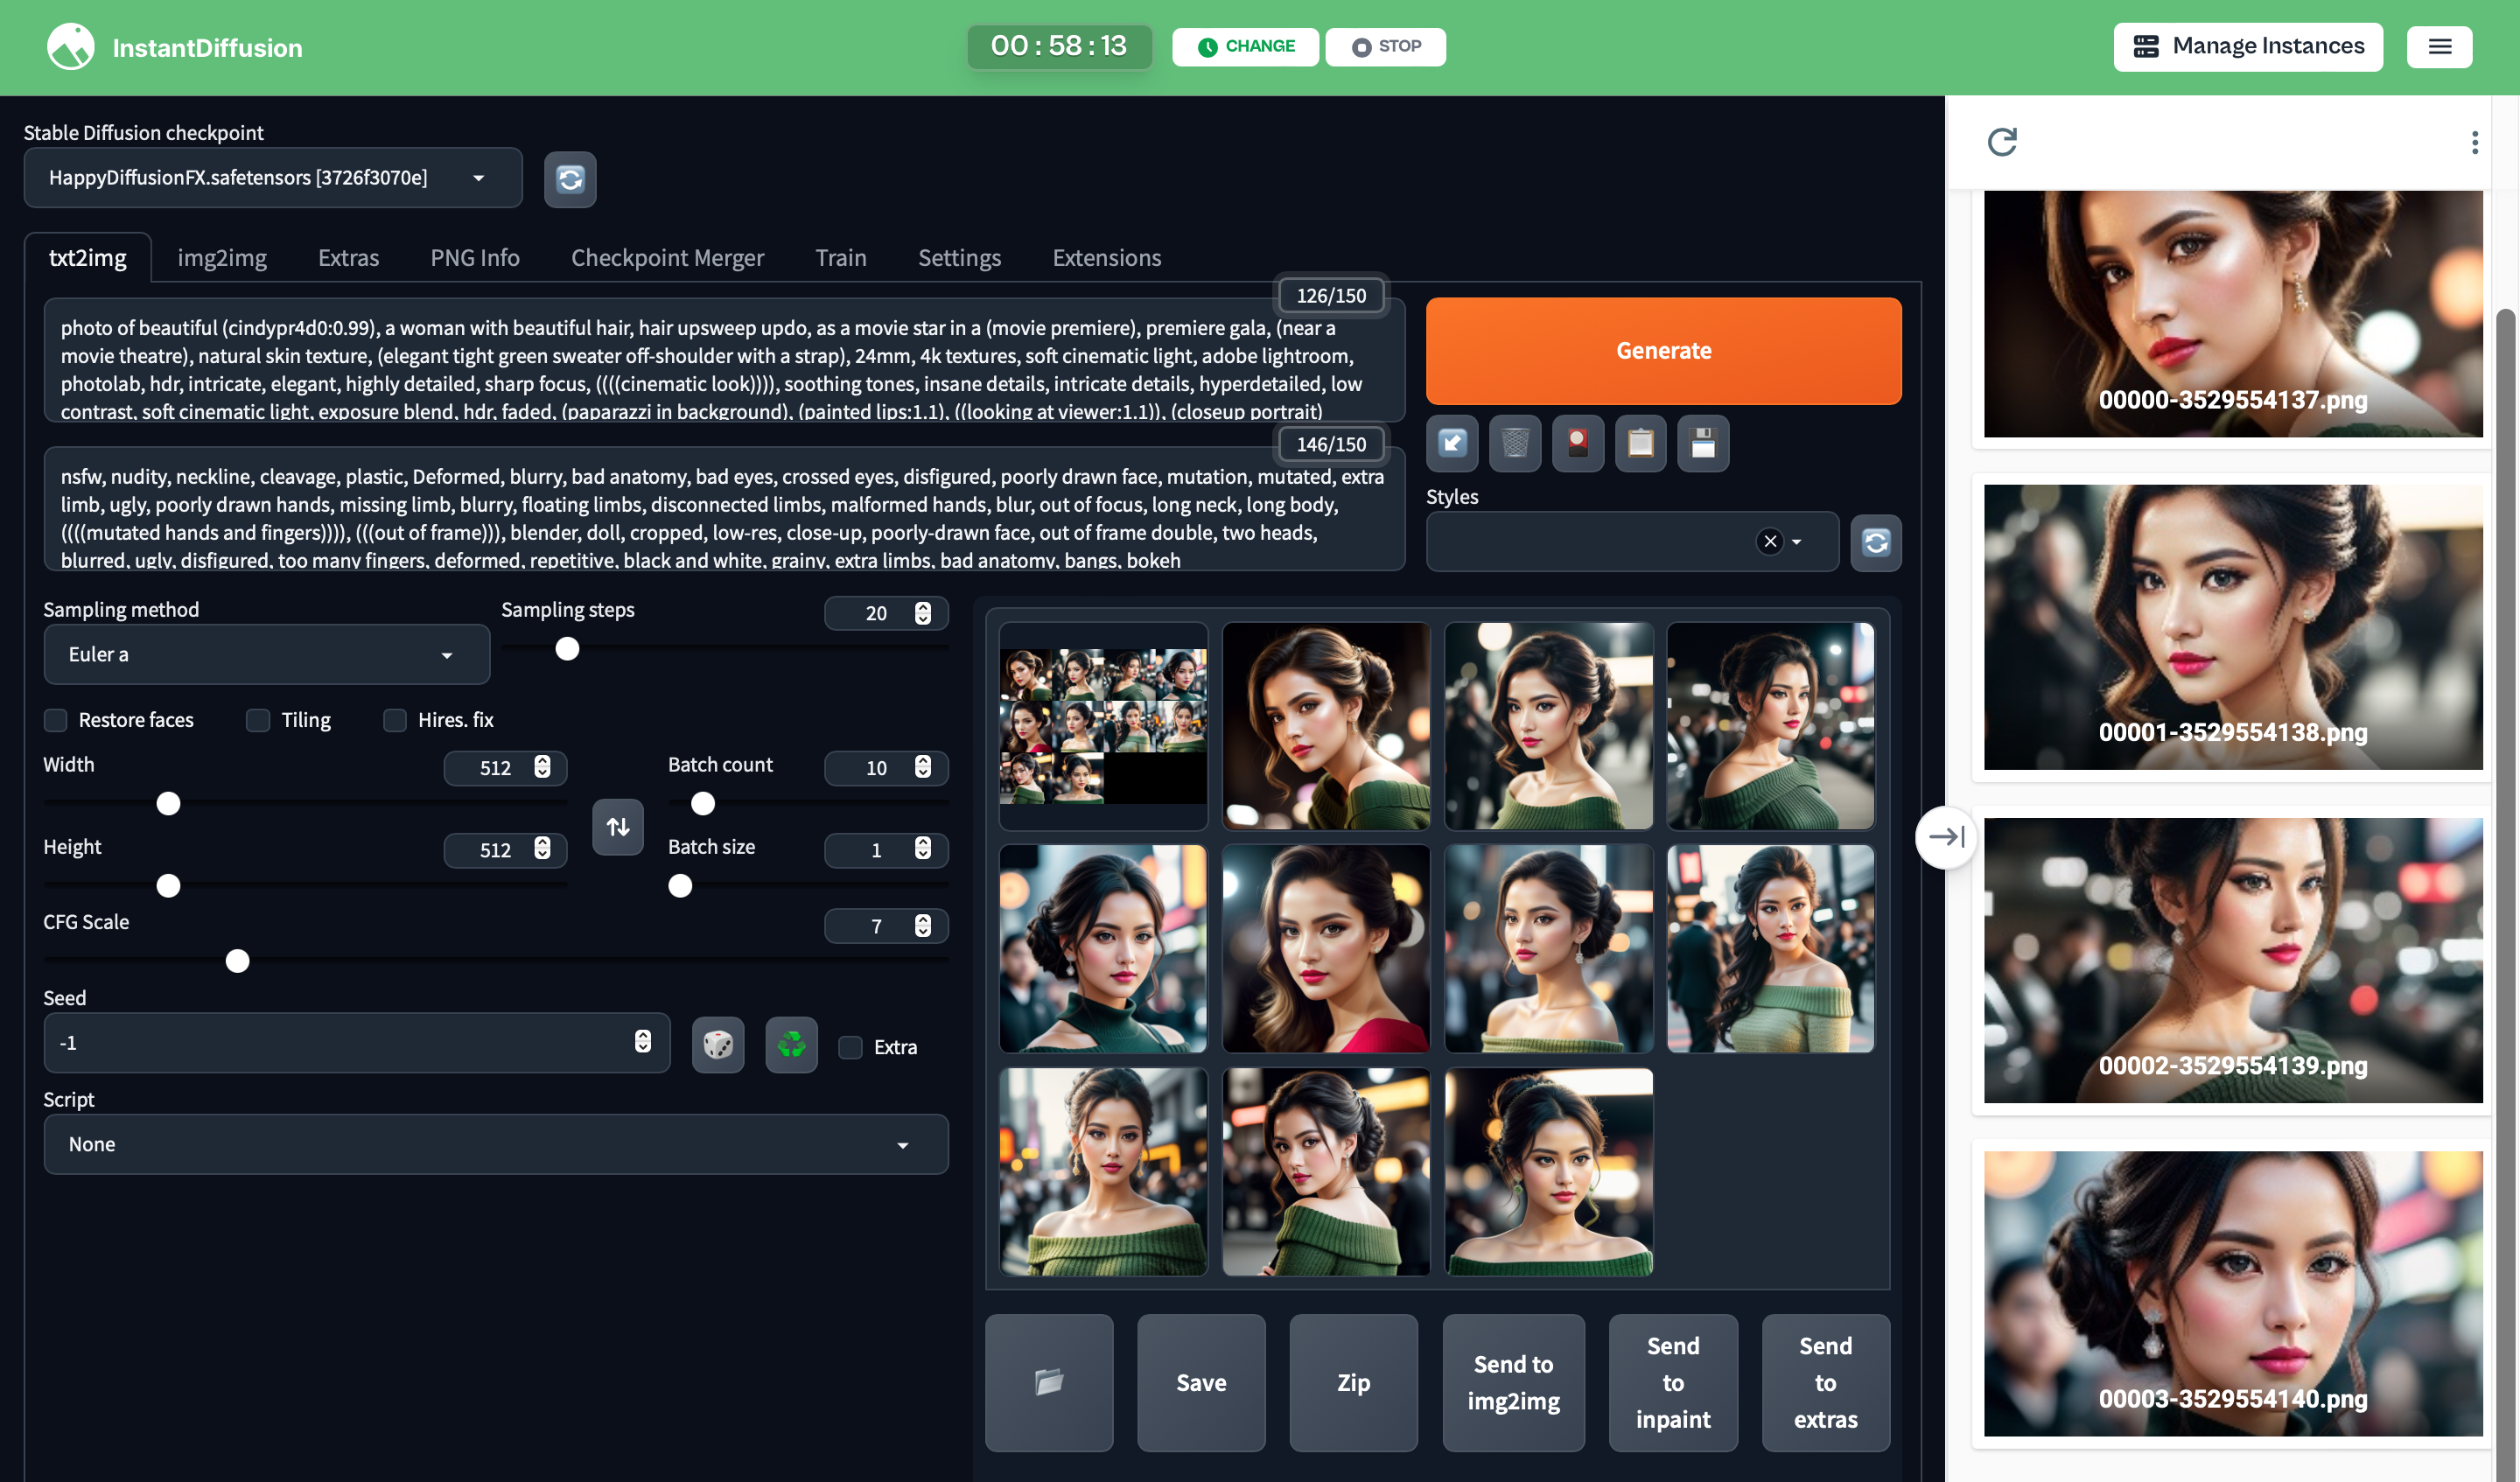The image size is (2520, 1482).
Task: Open the PNG Info tab
Action: coord(474,258)
